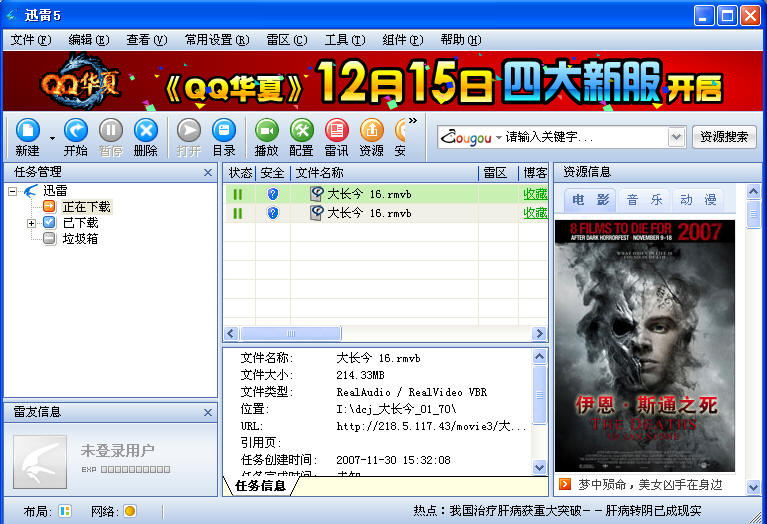Open the 查看 menu

tap(147, 40)
